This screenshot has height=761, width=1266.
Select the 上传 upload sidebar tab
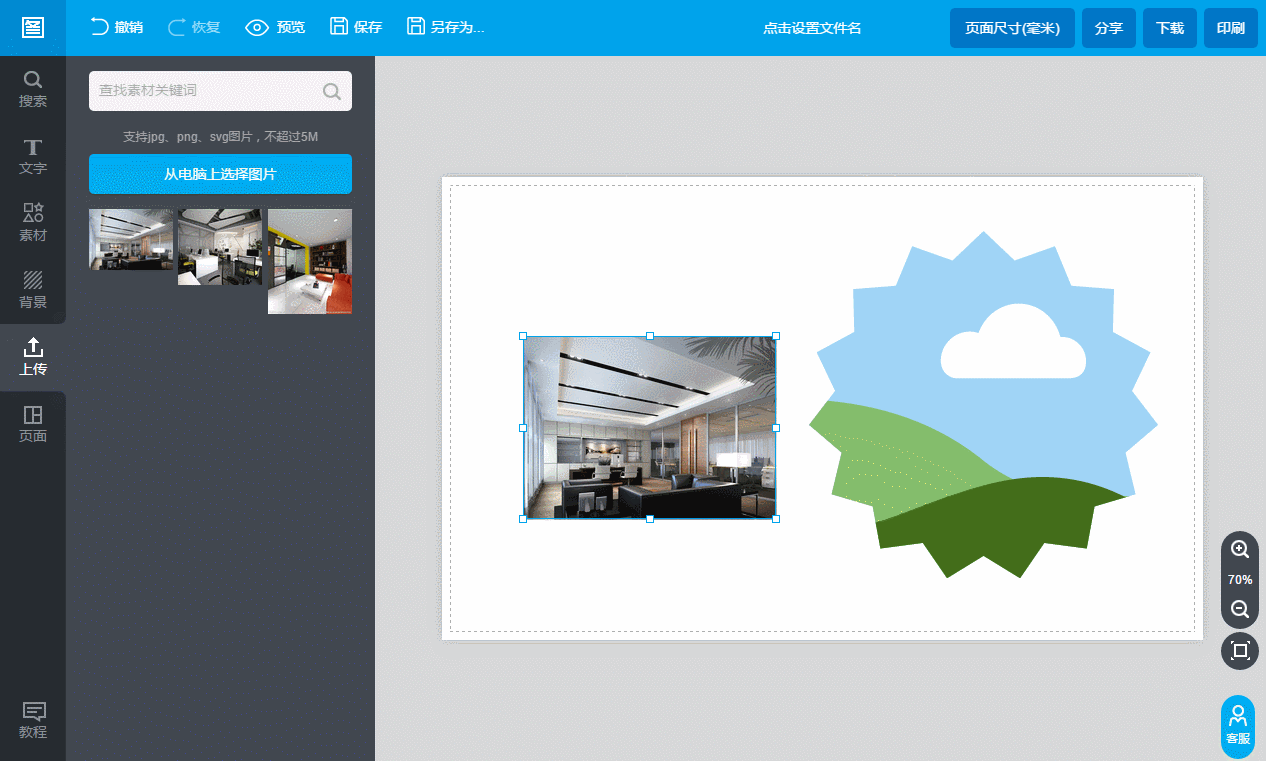(33, 357)
